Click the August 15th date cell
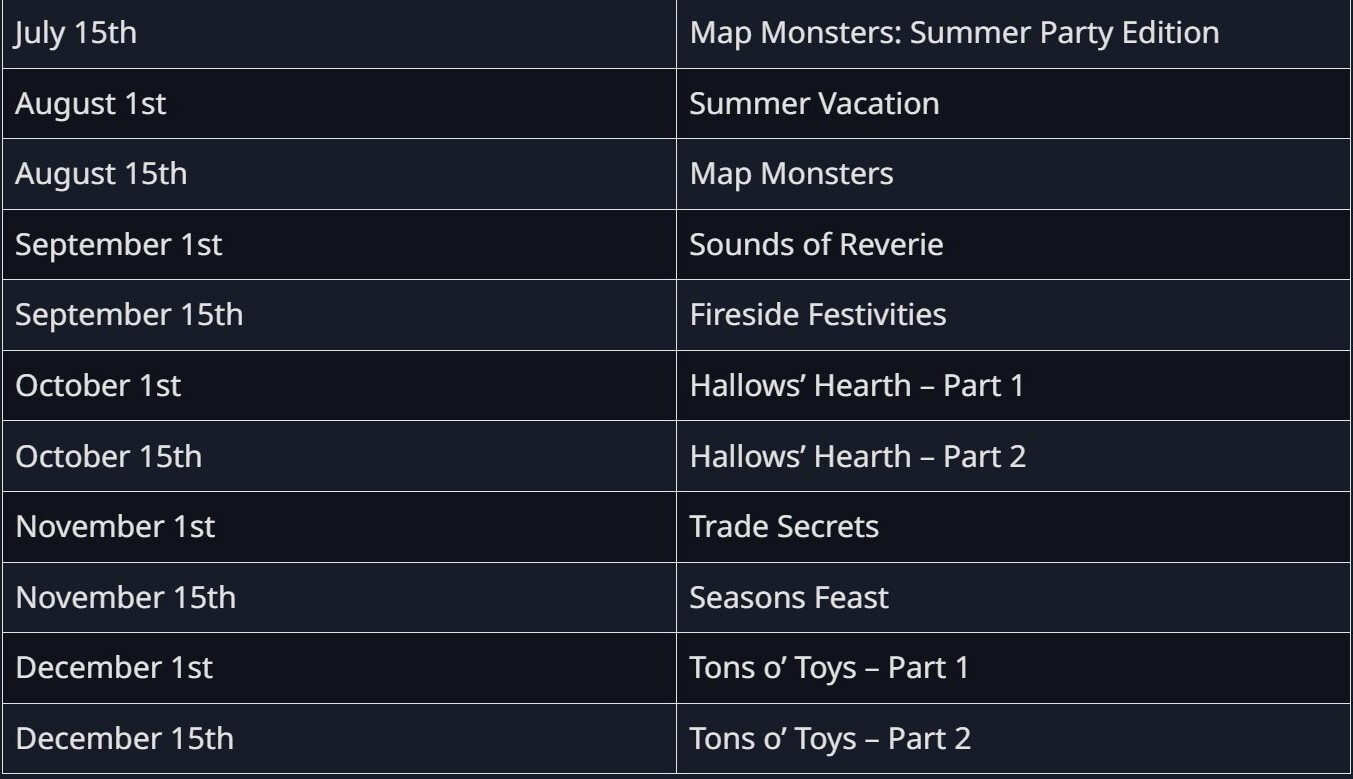1353x779 pixels. click(x=100, y=174)
